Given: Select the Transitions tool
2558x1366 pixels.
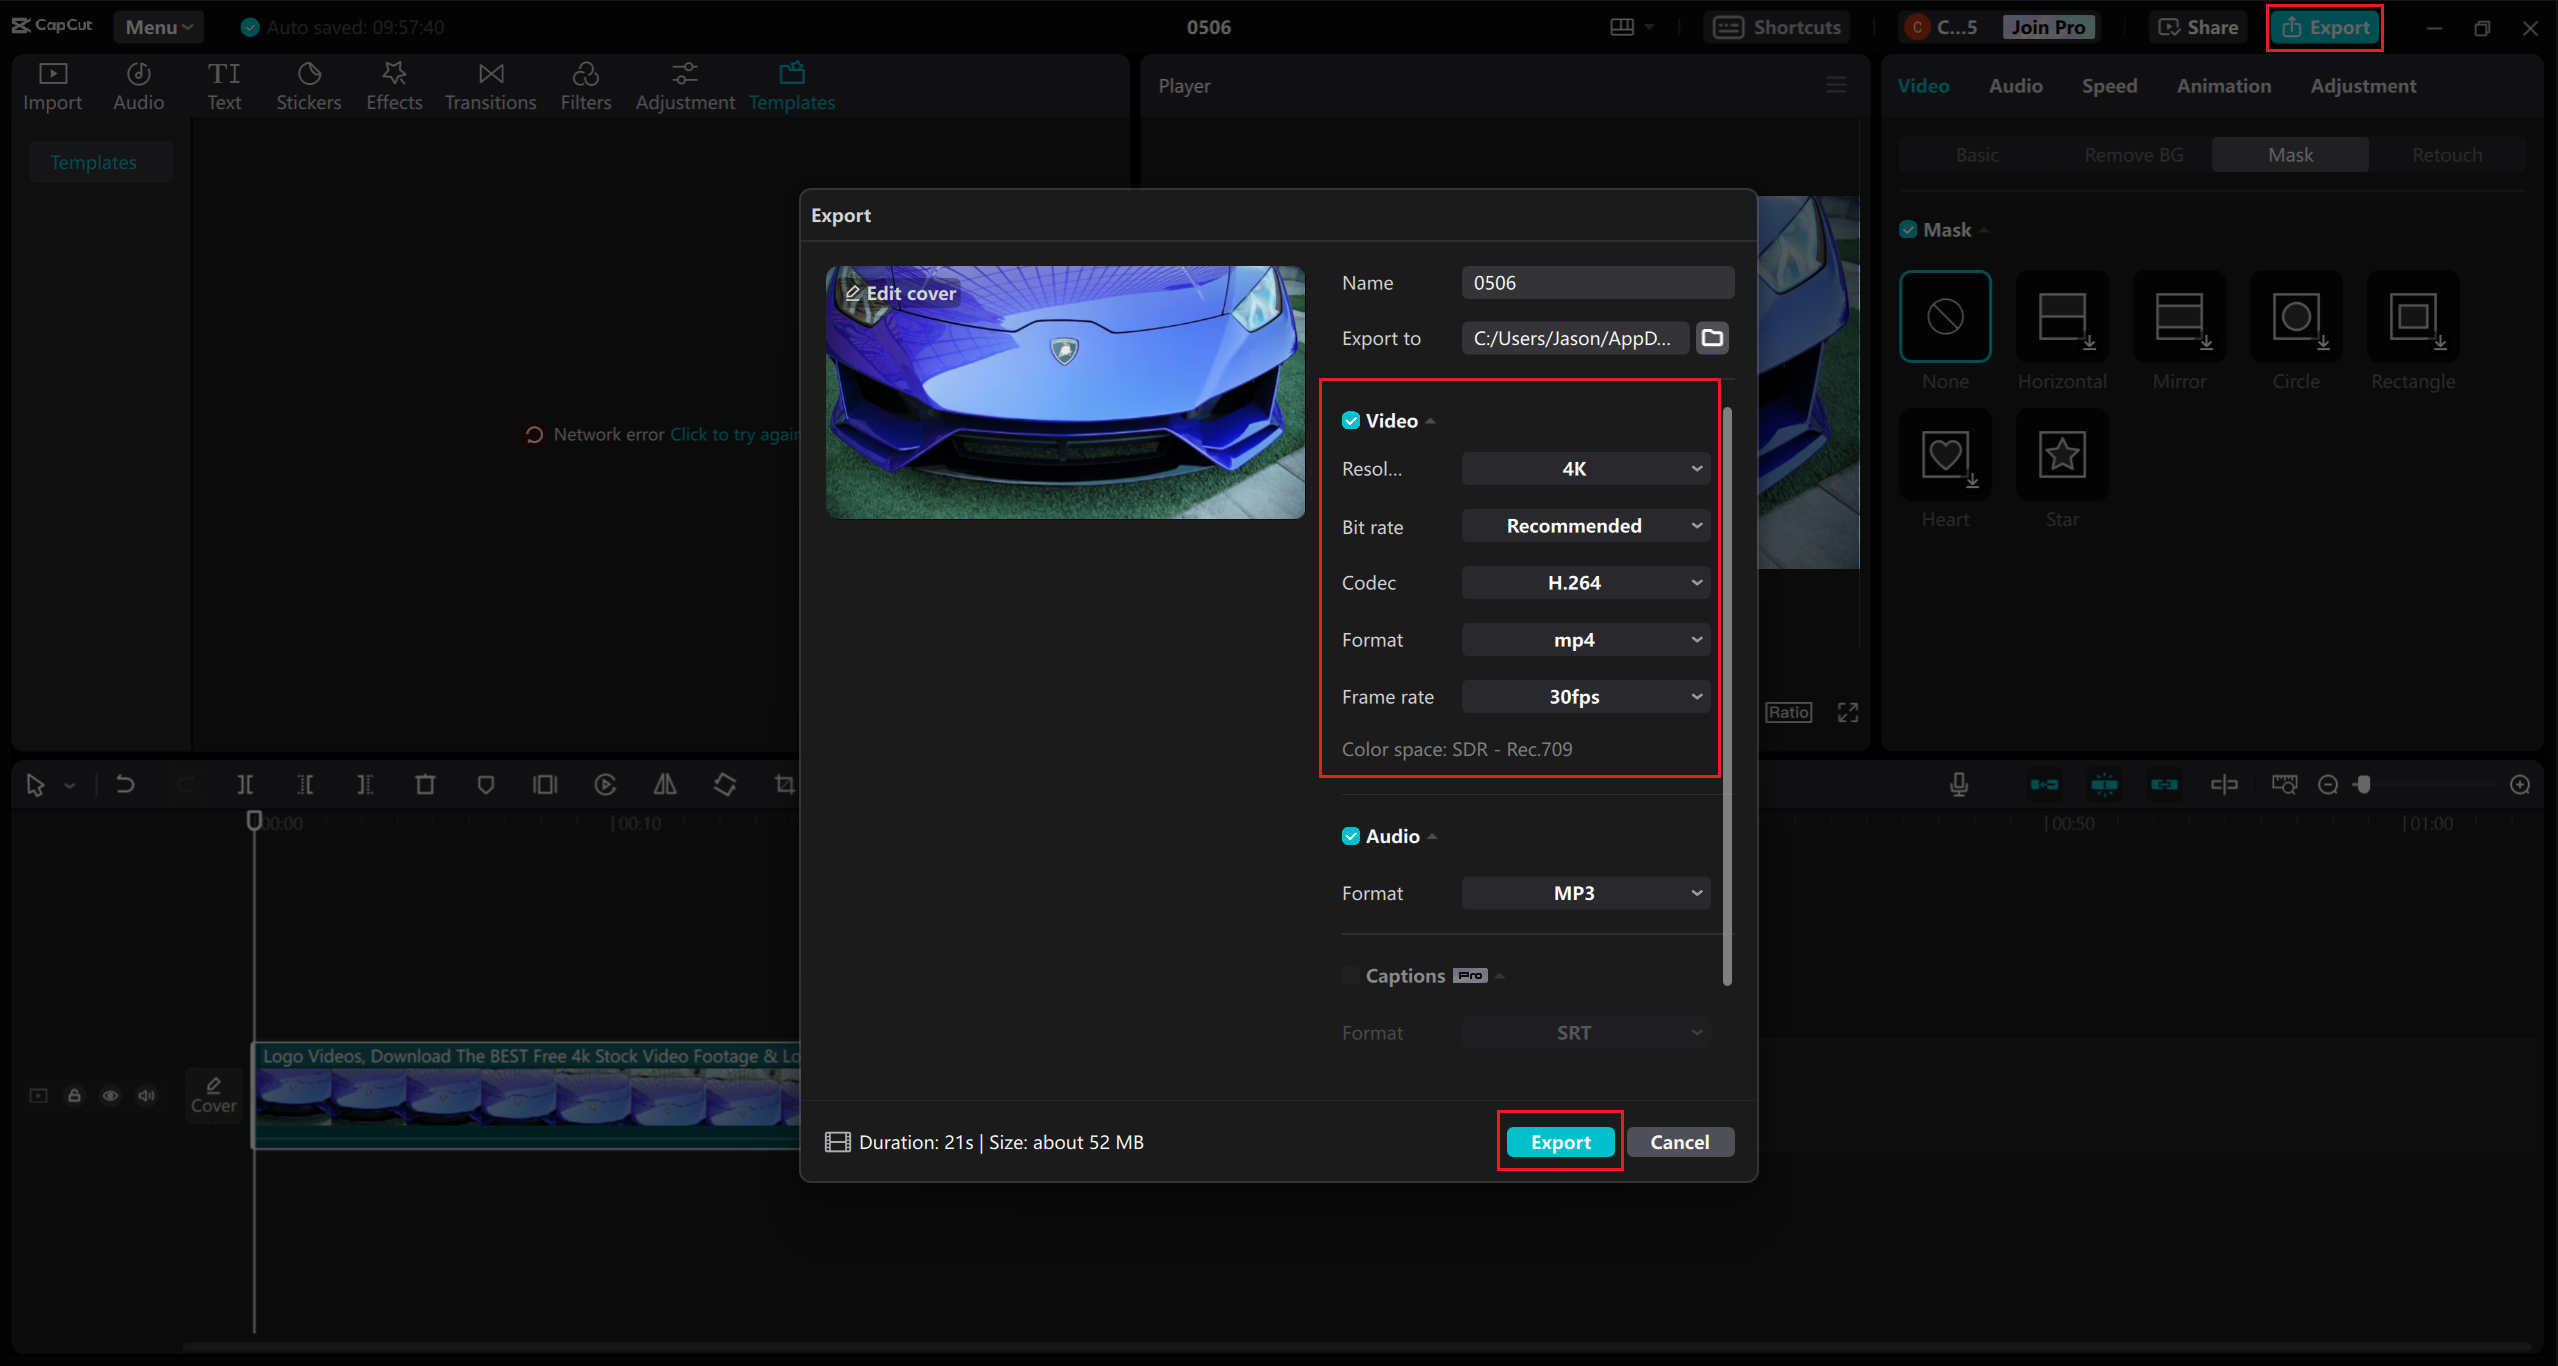Looking at the screenshot, I should pos(490,85).
